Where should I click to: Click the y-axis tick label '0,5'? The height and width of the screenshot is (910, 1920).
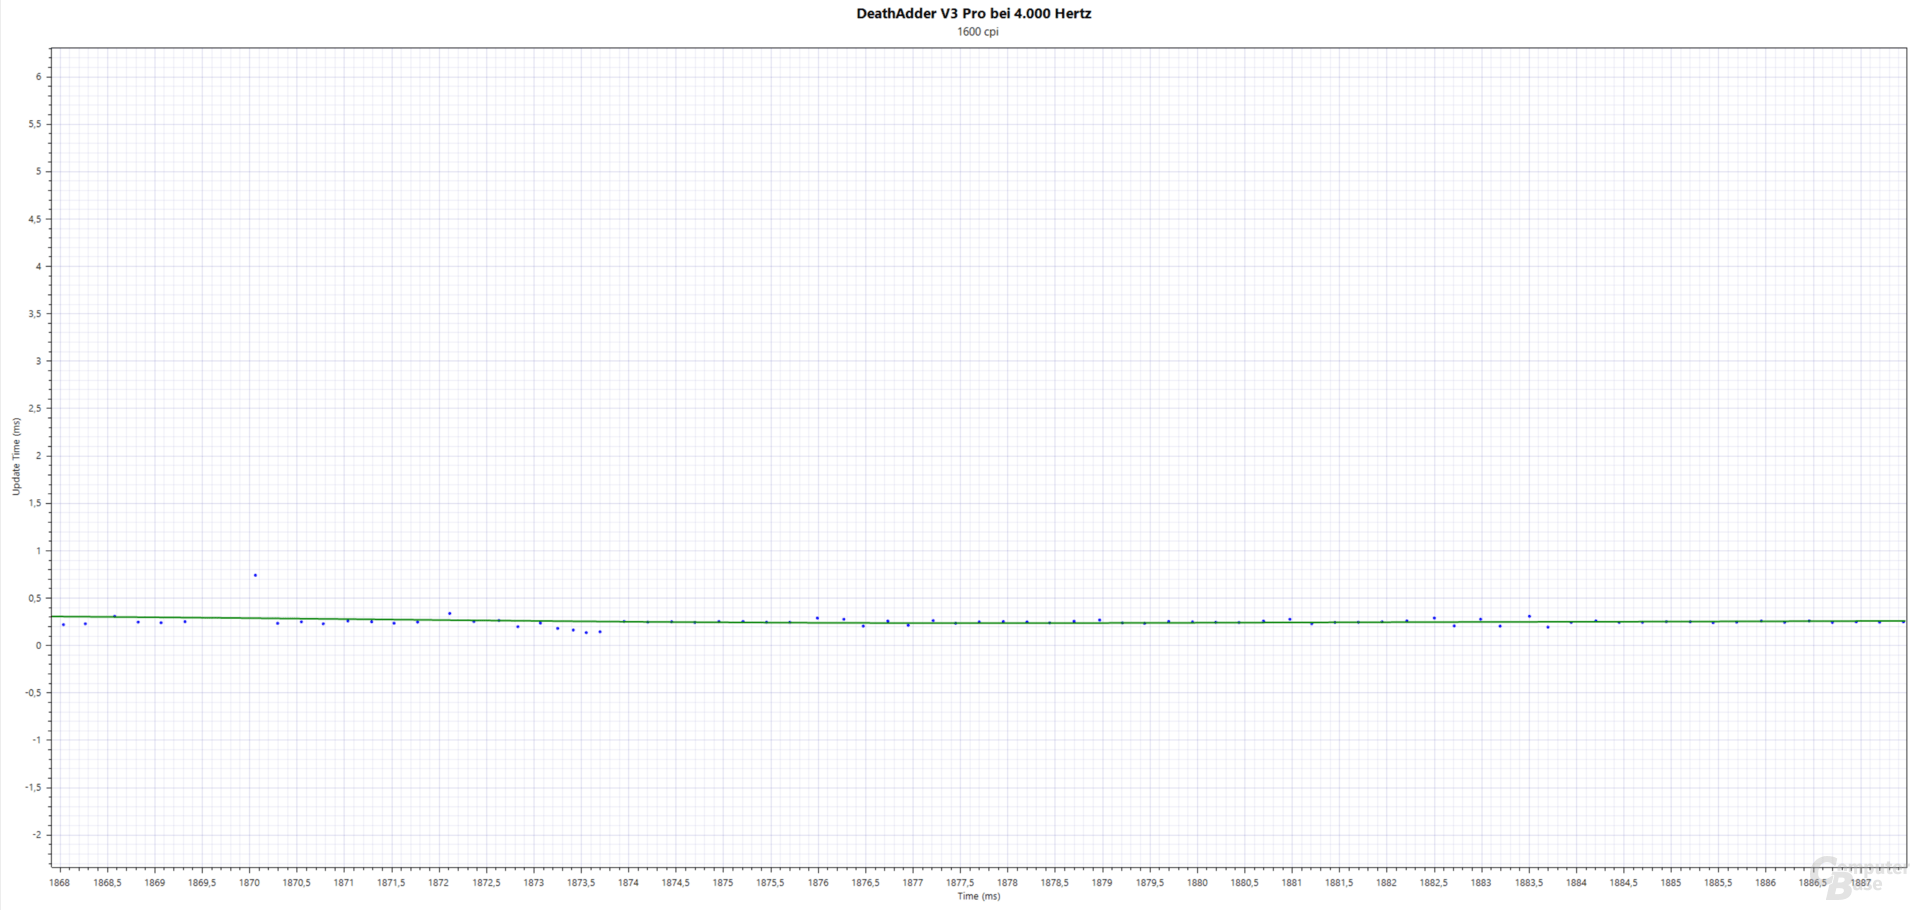[x=35, y=598]
